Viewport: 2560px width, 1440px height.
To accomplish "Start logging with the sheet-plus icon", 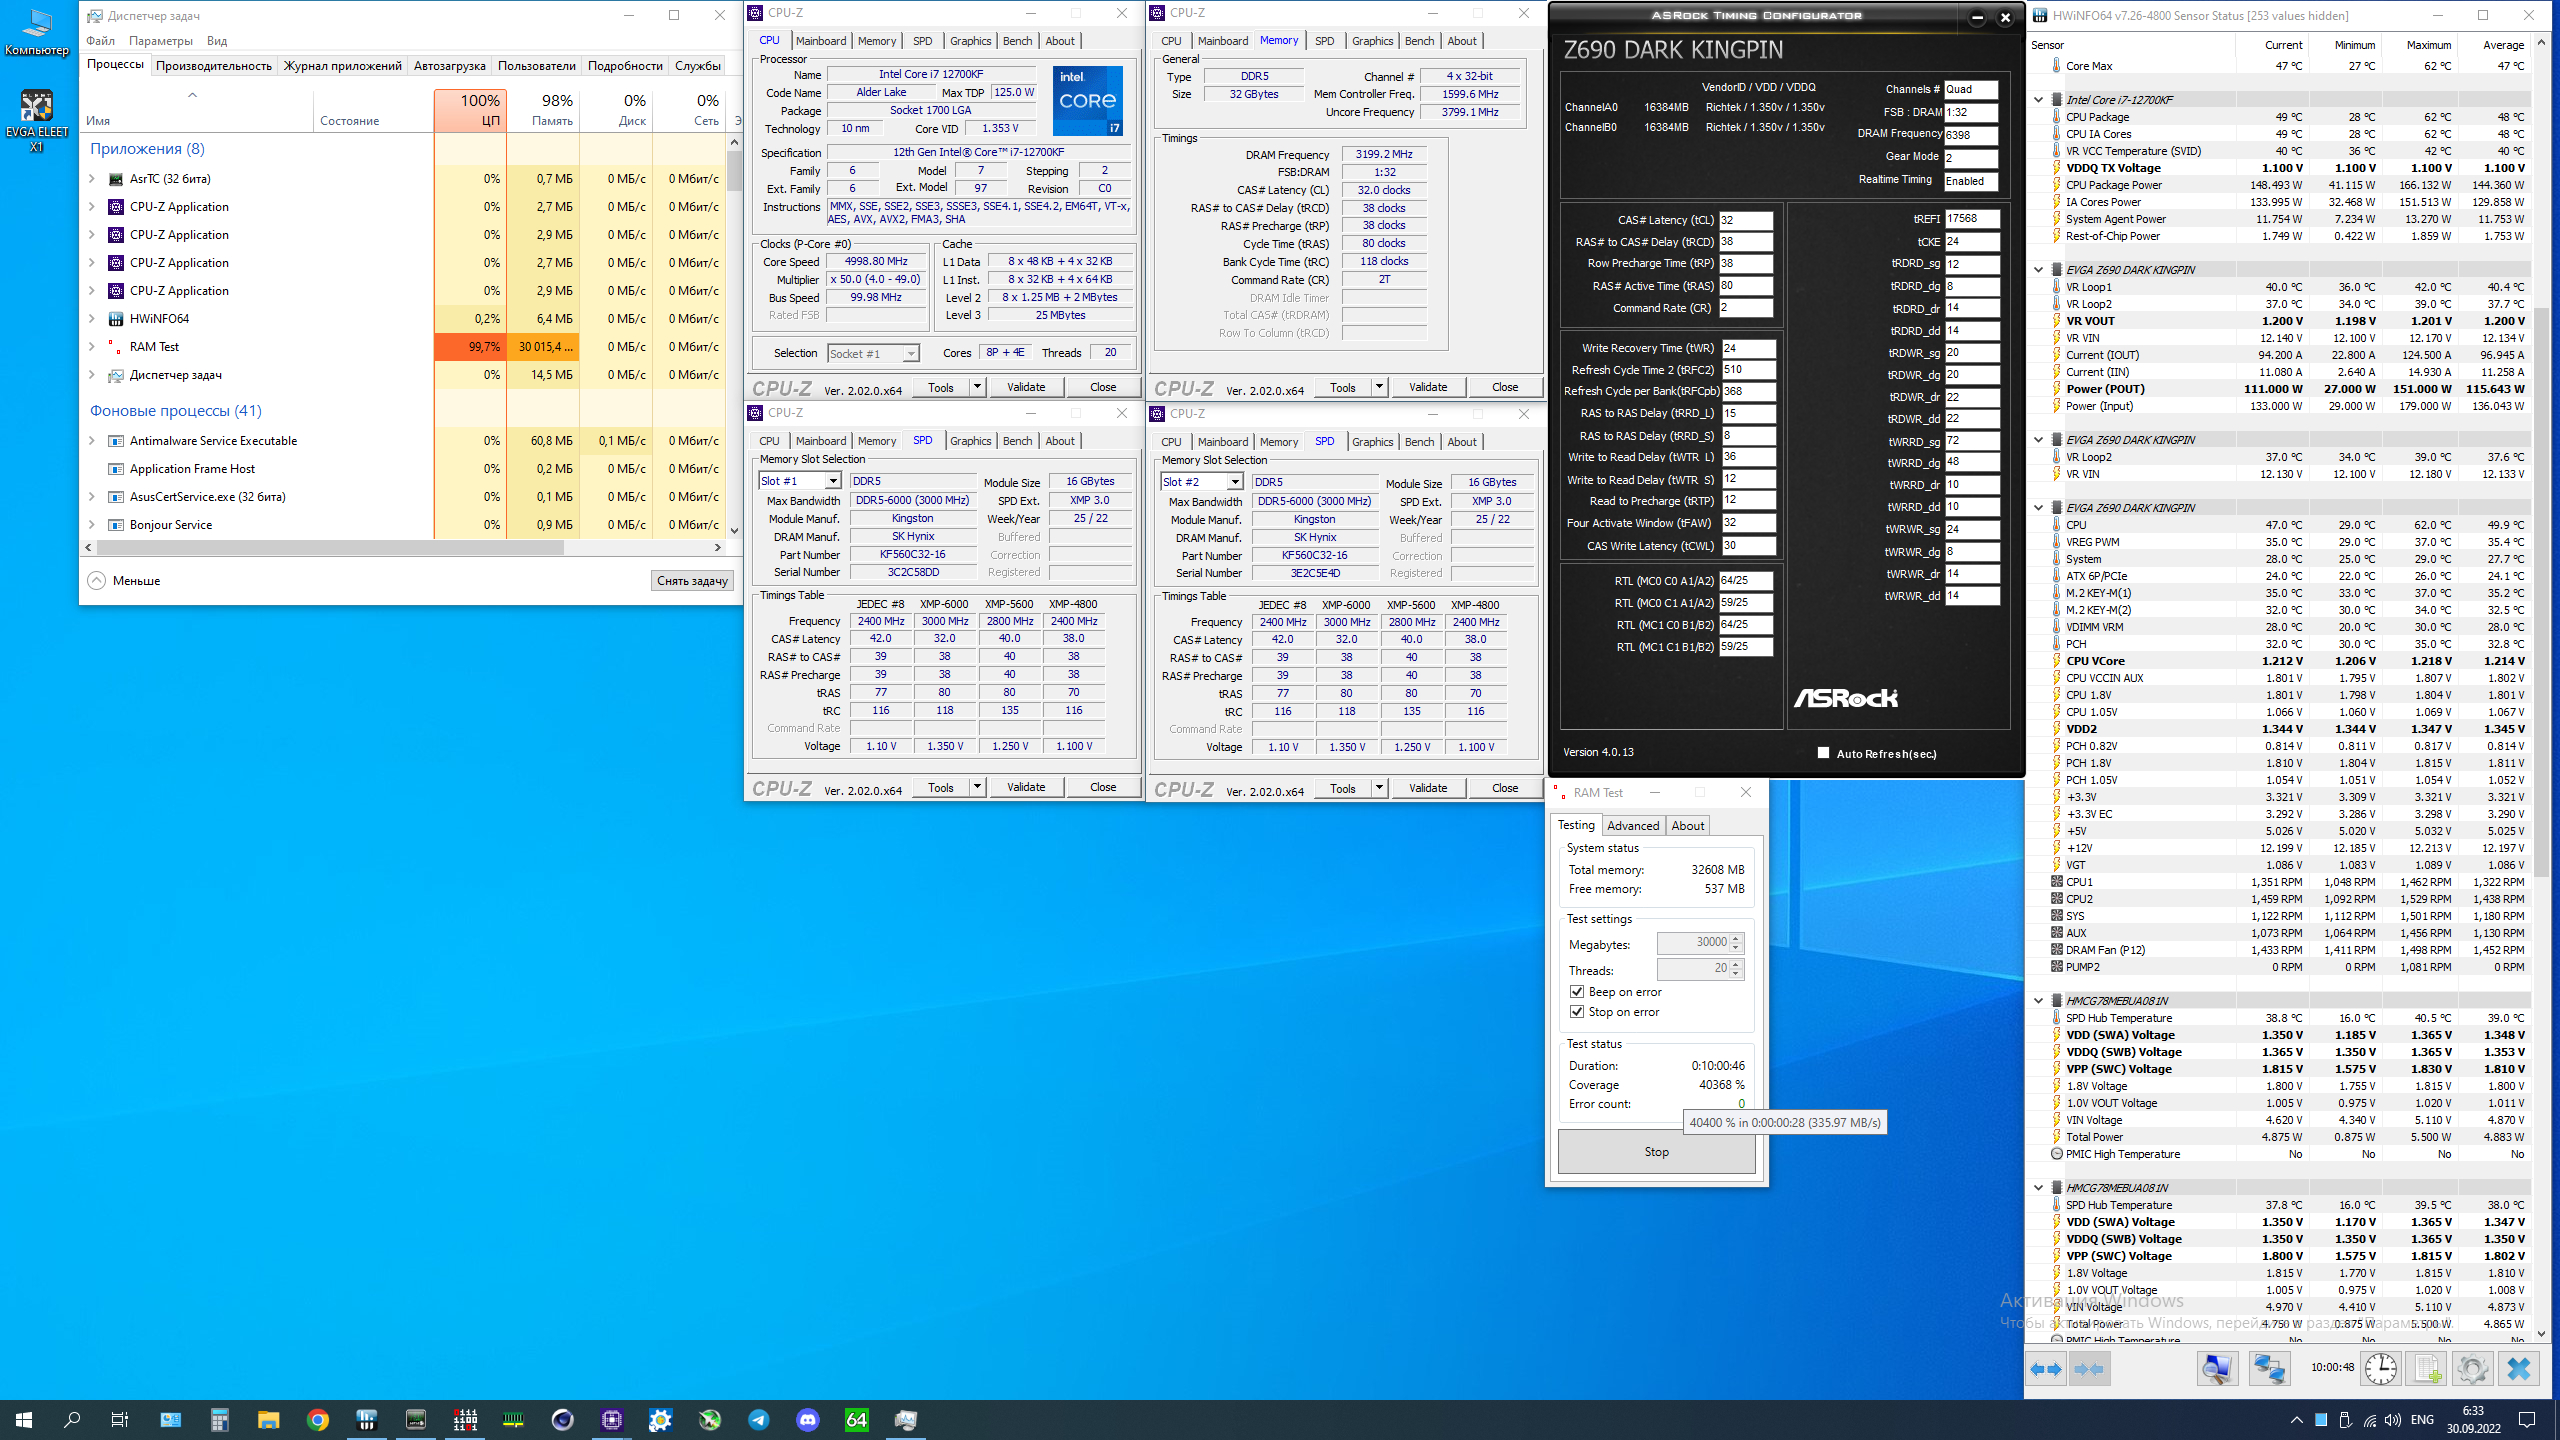I will coord(2427,1369).
